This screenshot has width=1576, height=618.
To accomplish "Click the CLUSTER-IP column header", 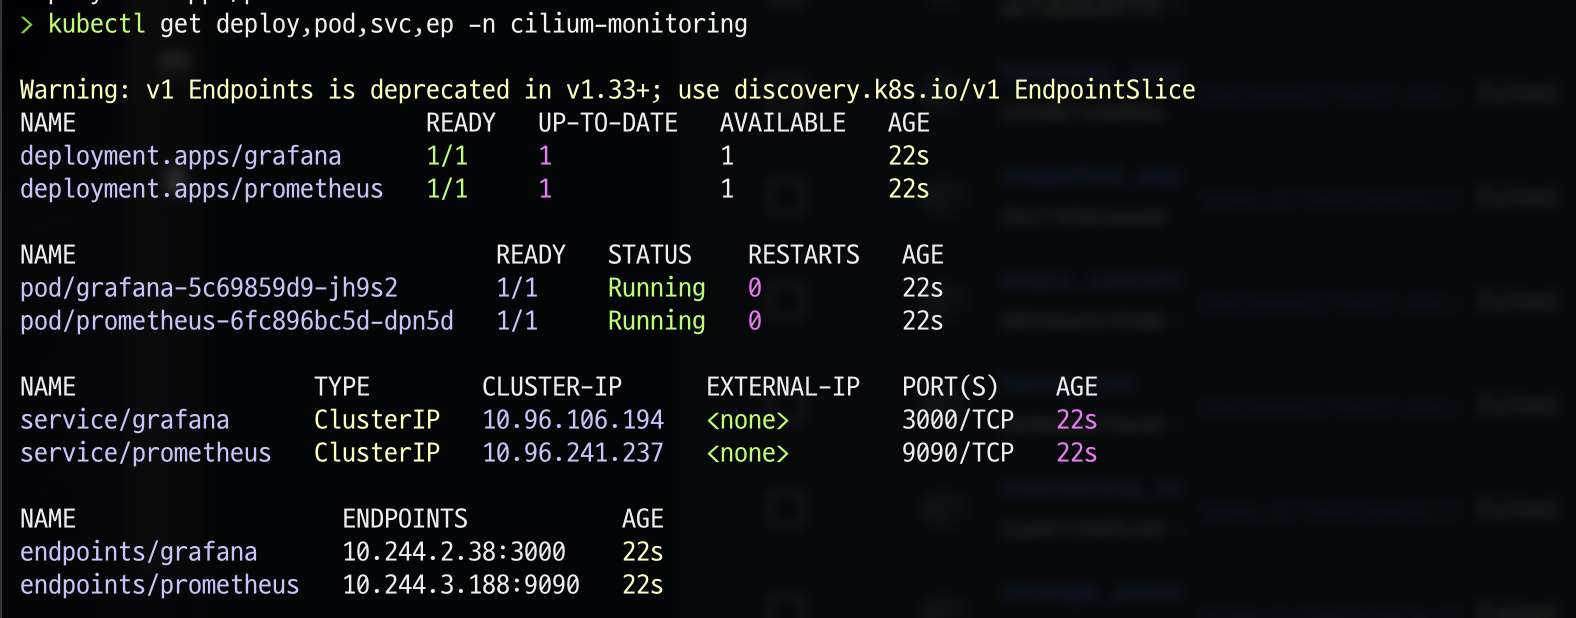I will click(552, 387).
